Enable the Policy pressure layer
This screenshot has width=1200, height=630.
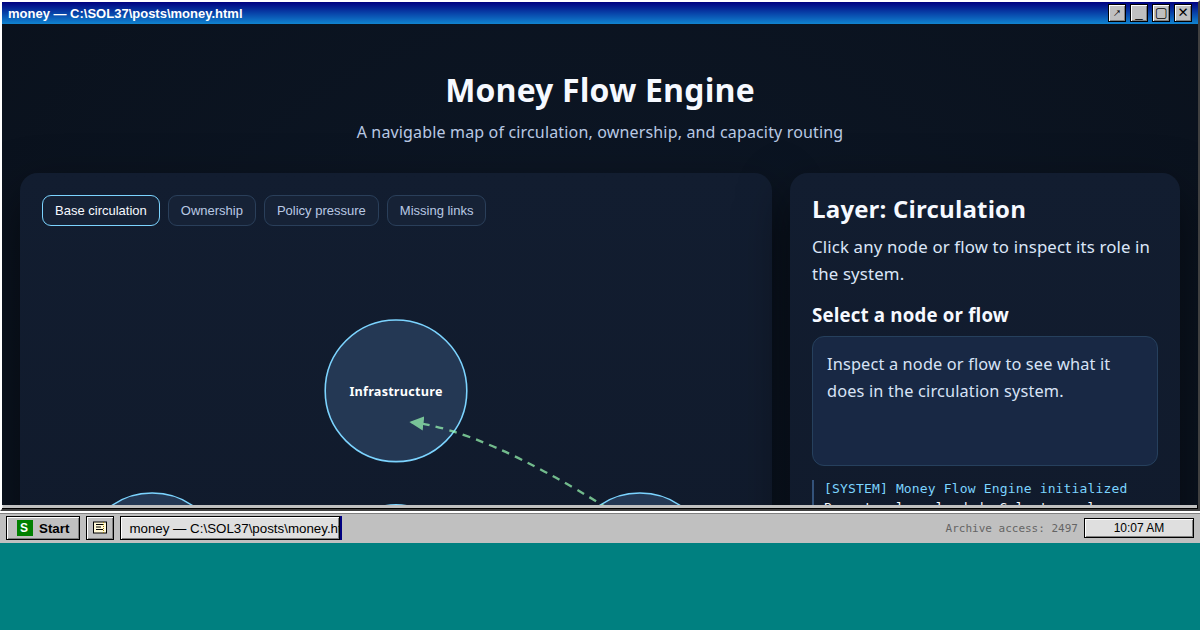pyautogui.click(x=321, y=211)
